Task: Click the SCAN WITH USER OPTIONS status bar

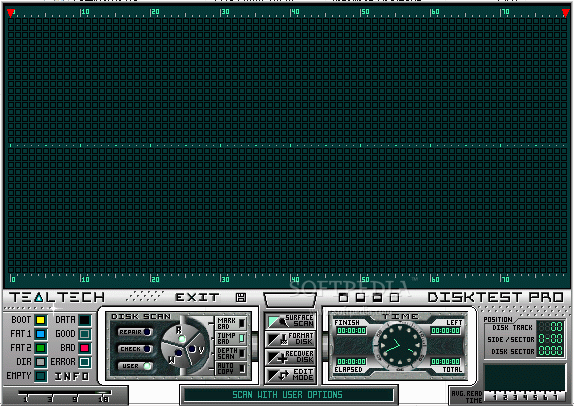Action: [287, 395]
